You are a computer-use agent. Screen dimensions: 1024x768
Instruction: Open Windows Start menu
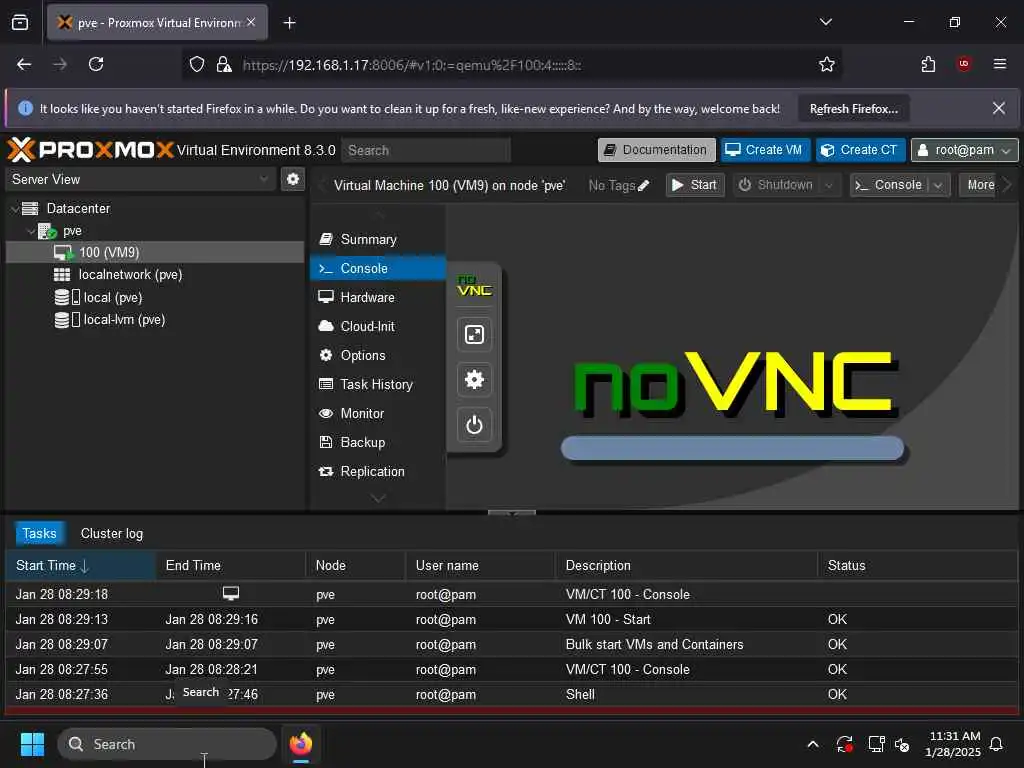click(32, 744)
